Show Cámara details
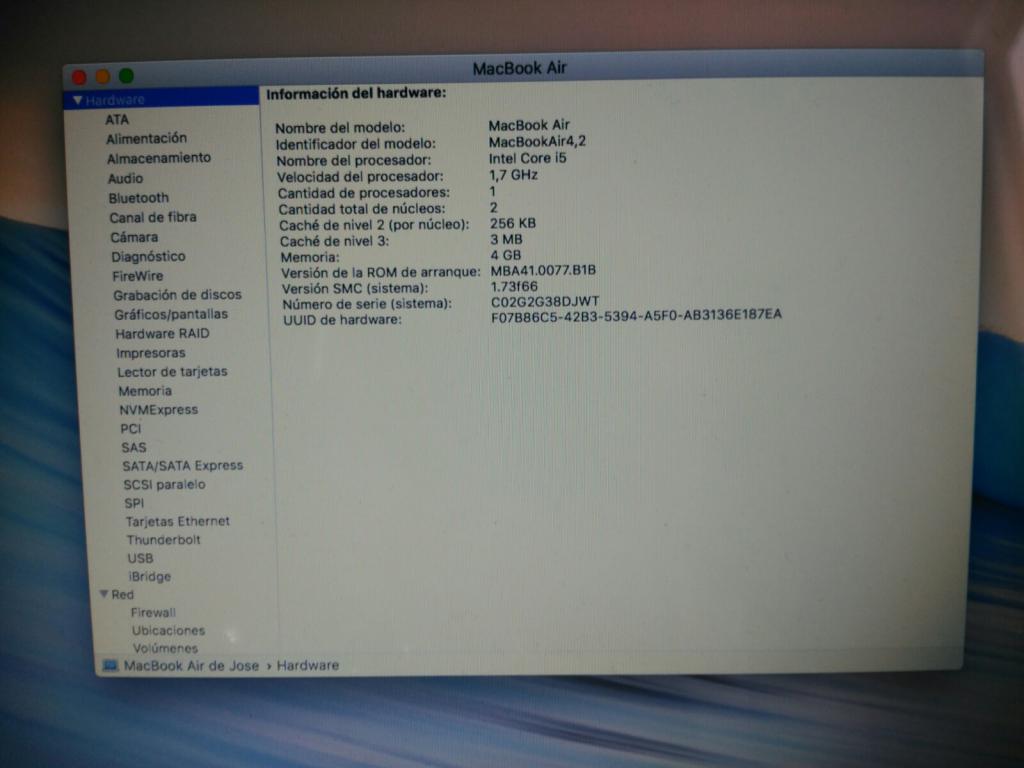The height and width of the screenshot is (768, 1024). tap(134, 237)
